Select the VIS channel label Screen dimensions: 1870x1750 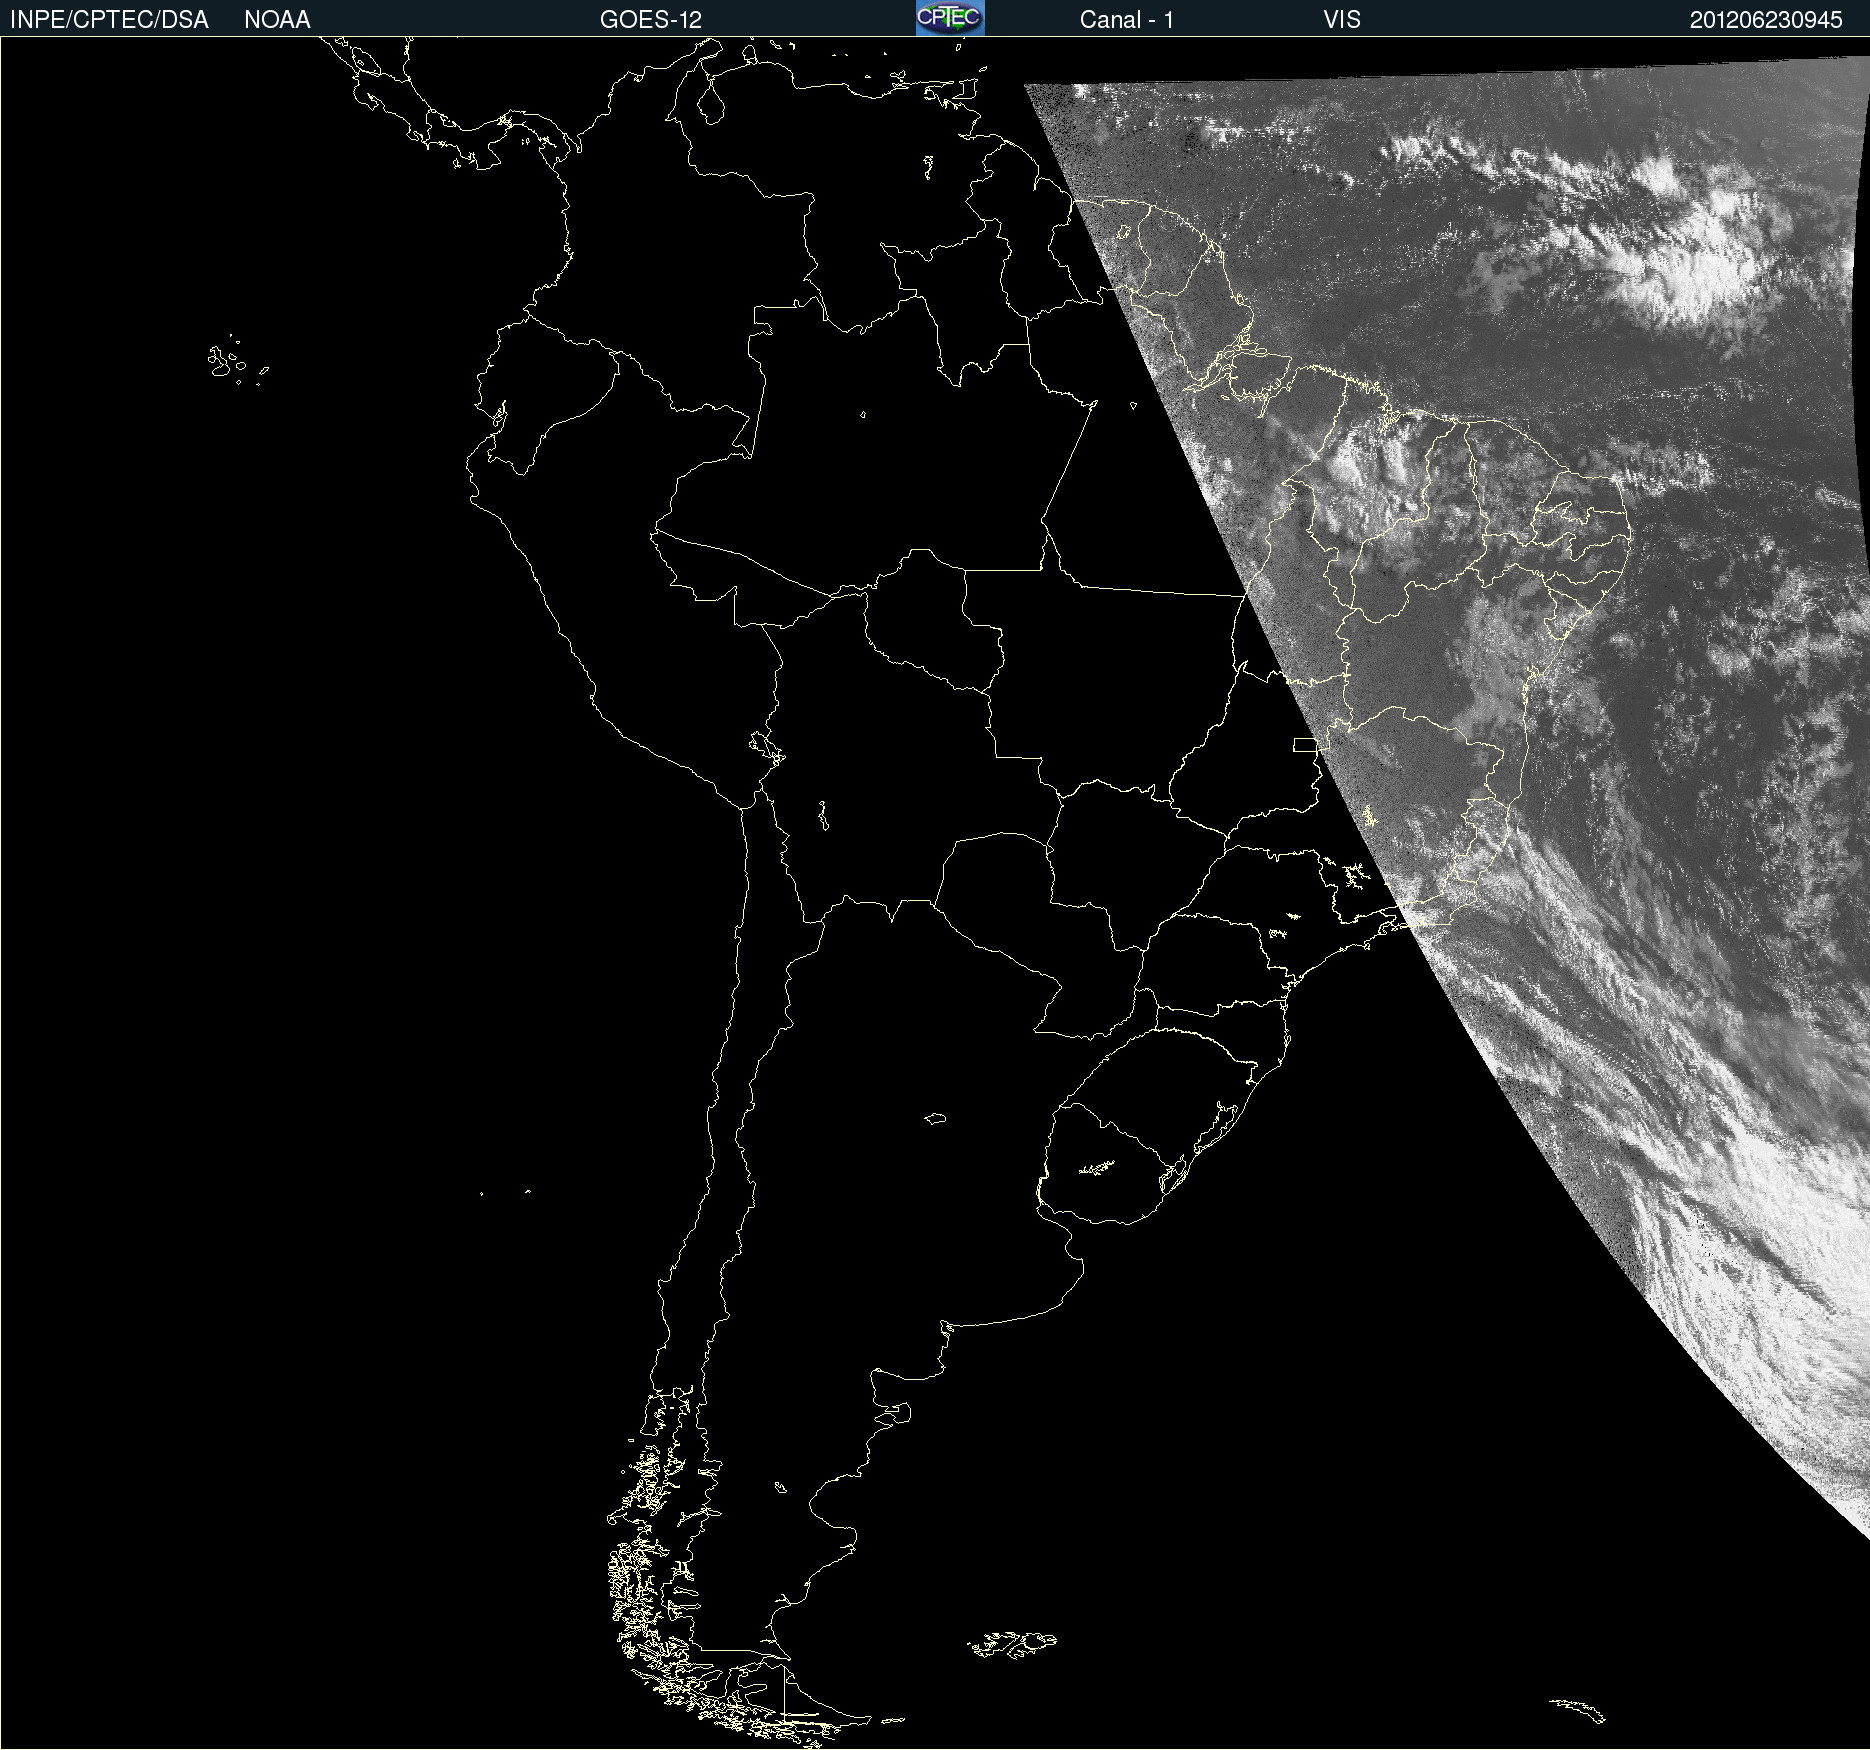click(1342, 20)
